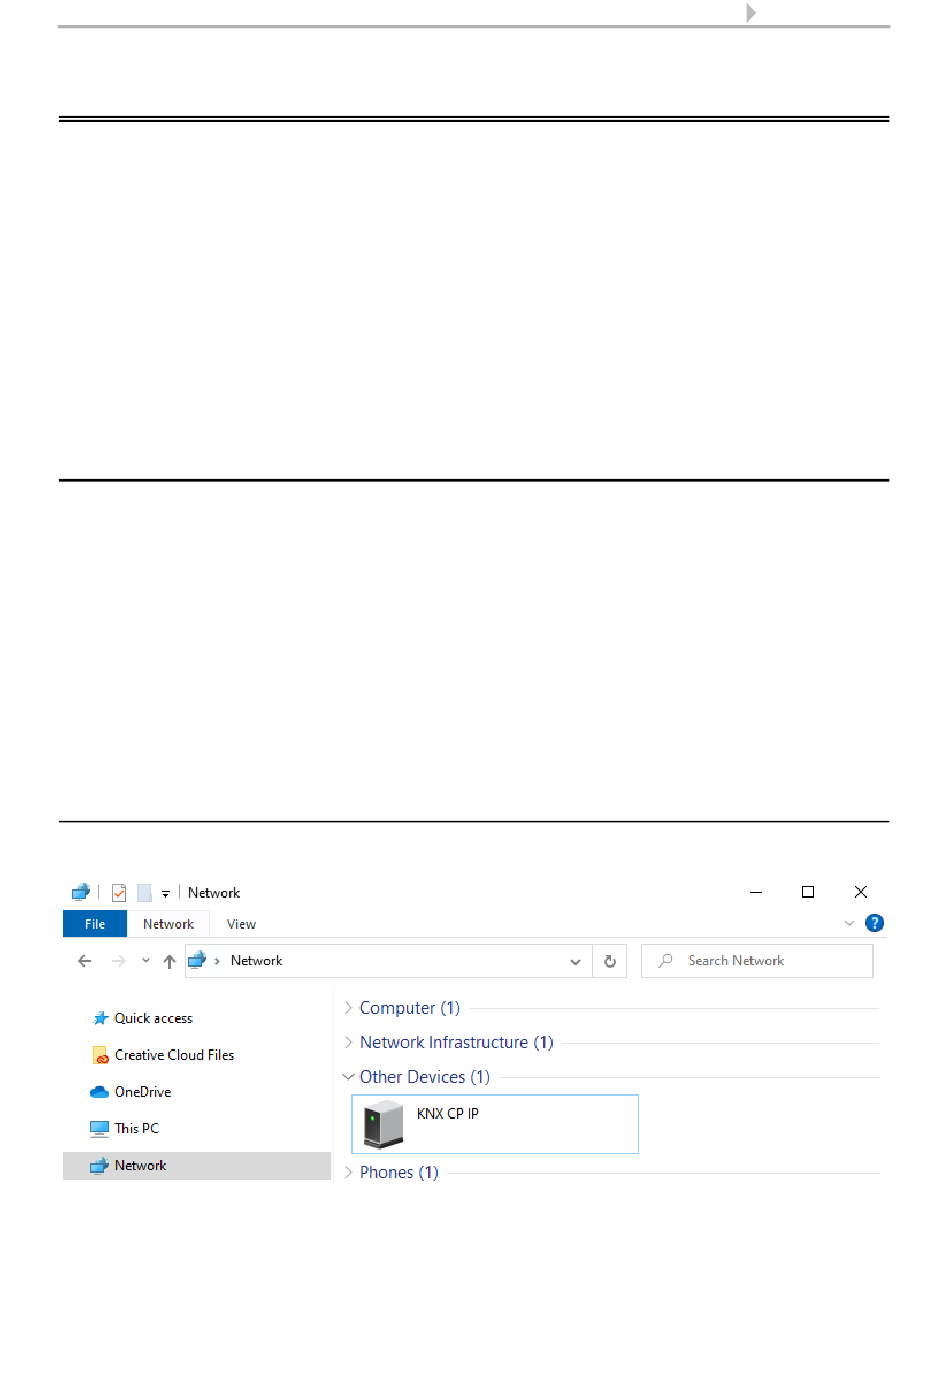This screenshot has height=1399, width=950.
Task: Go back with the left arrow
Action: [x=84, y=961]
